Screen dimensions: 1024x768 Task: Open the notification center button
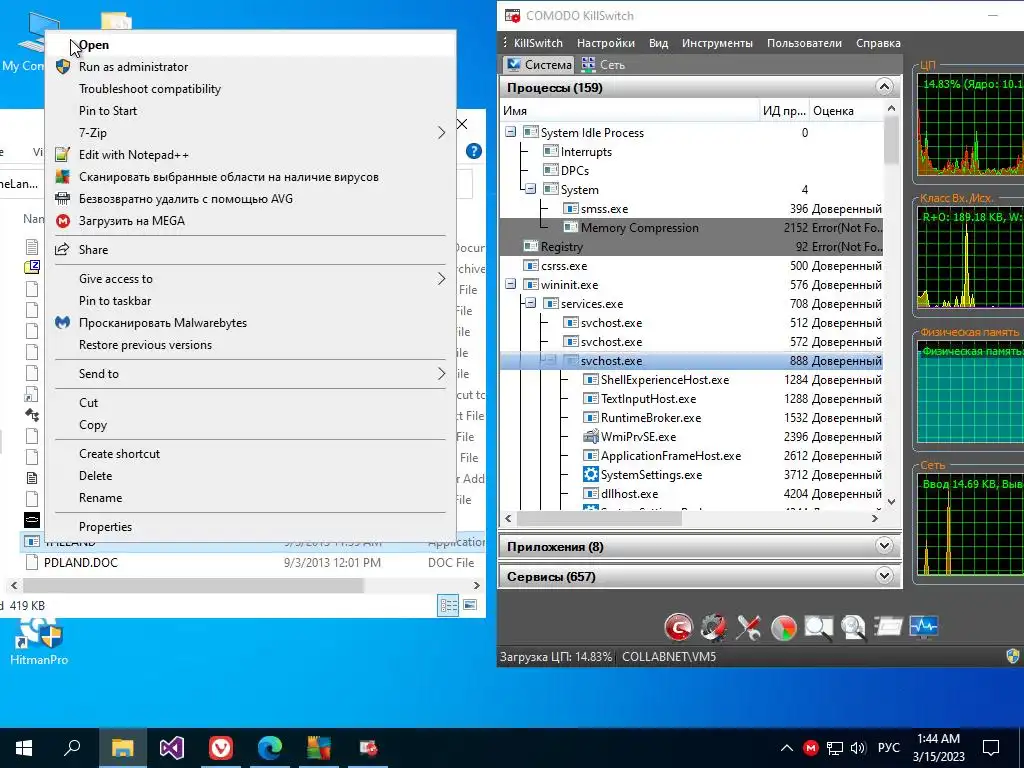tap(991, 748)
